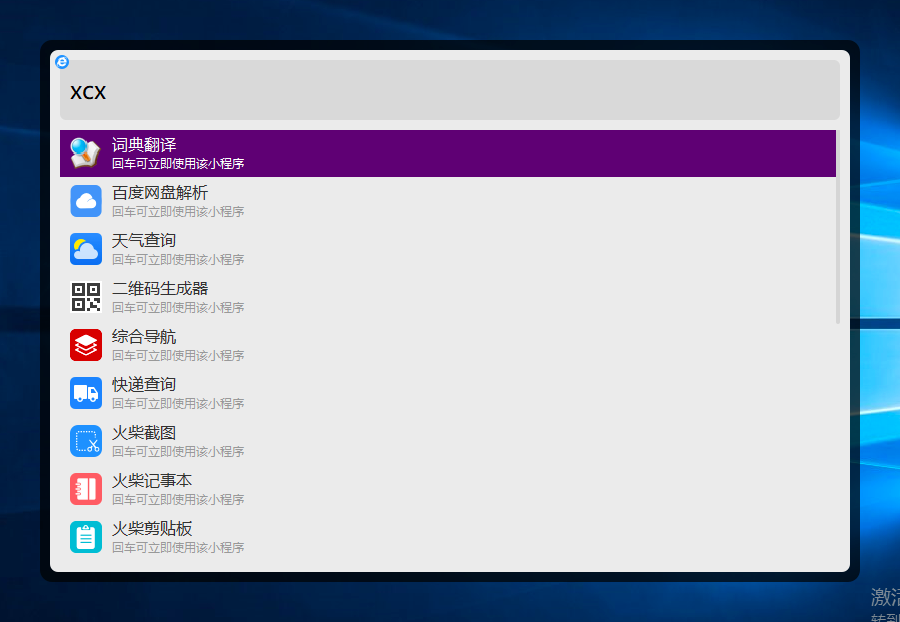This screenshot has height=622, width=900.
Task: Select the 火柴剪贴板 title text
Action: click(x=152, y=528)
